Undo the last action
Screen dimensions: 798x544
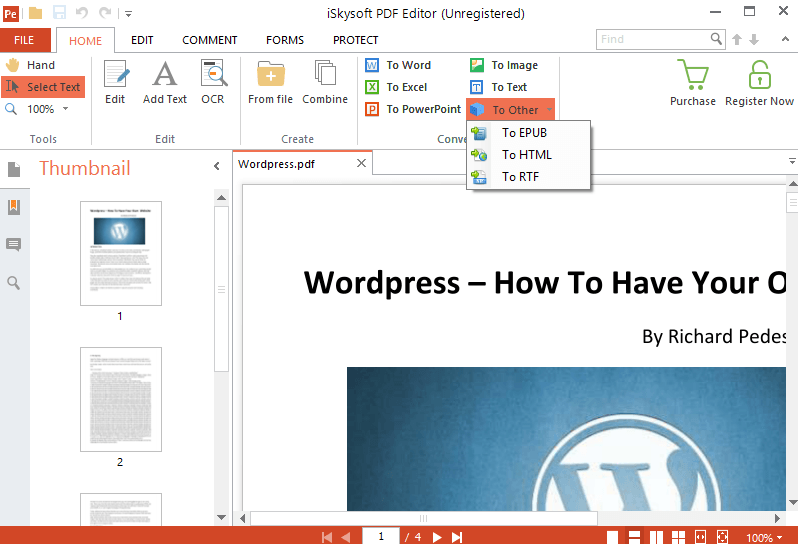(82, 13)
